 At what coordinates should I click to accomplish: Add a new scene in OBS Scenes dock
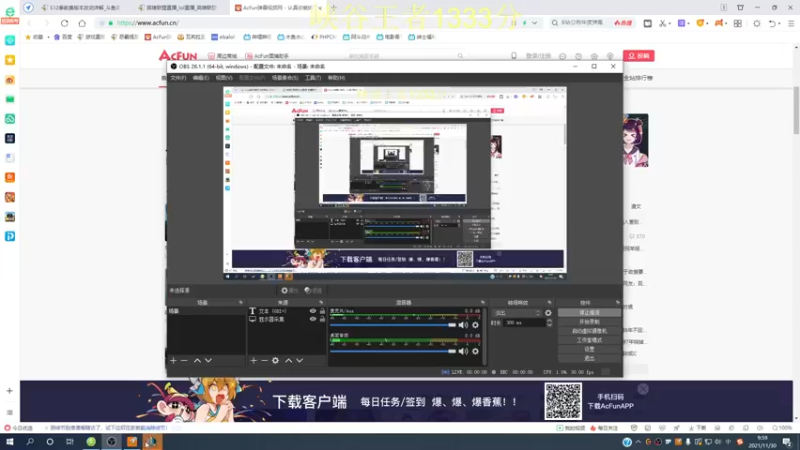tap(173, 361)
